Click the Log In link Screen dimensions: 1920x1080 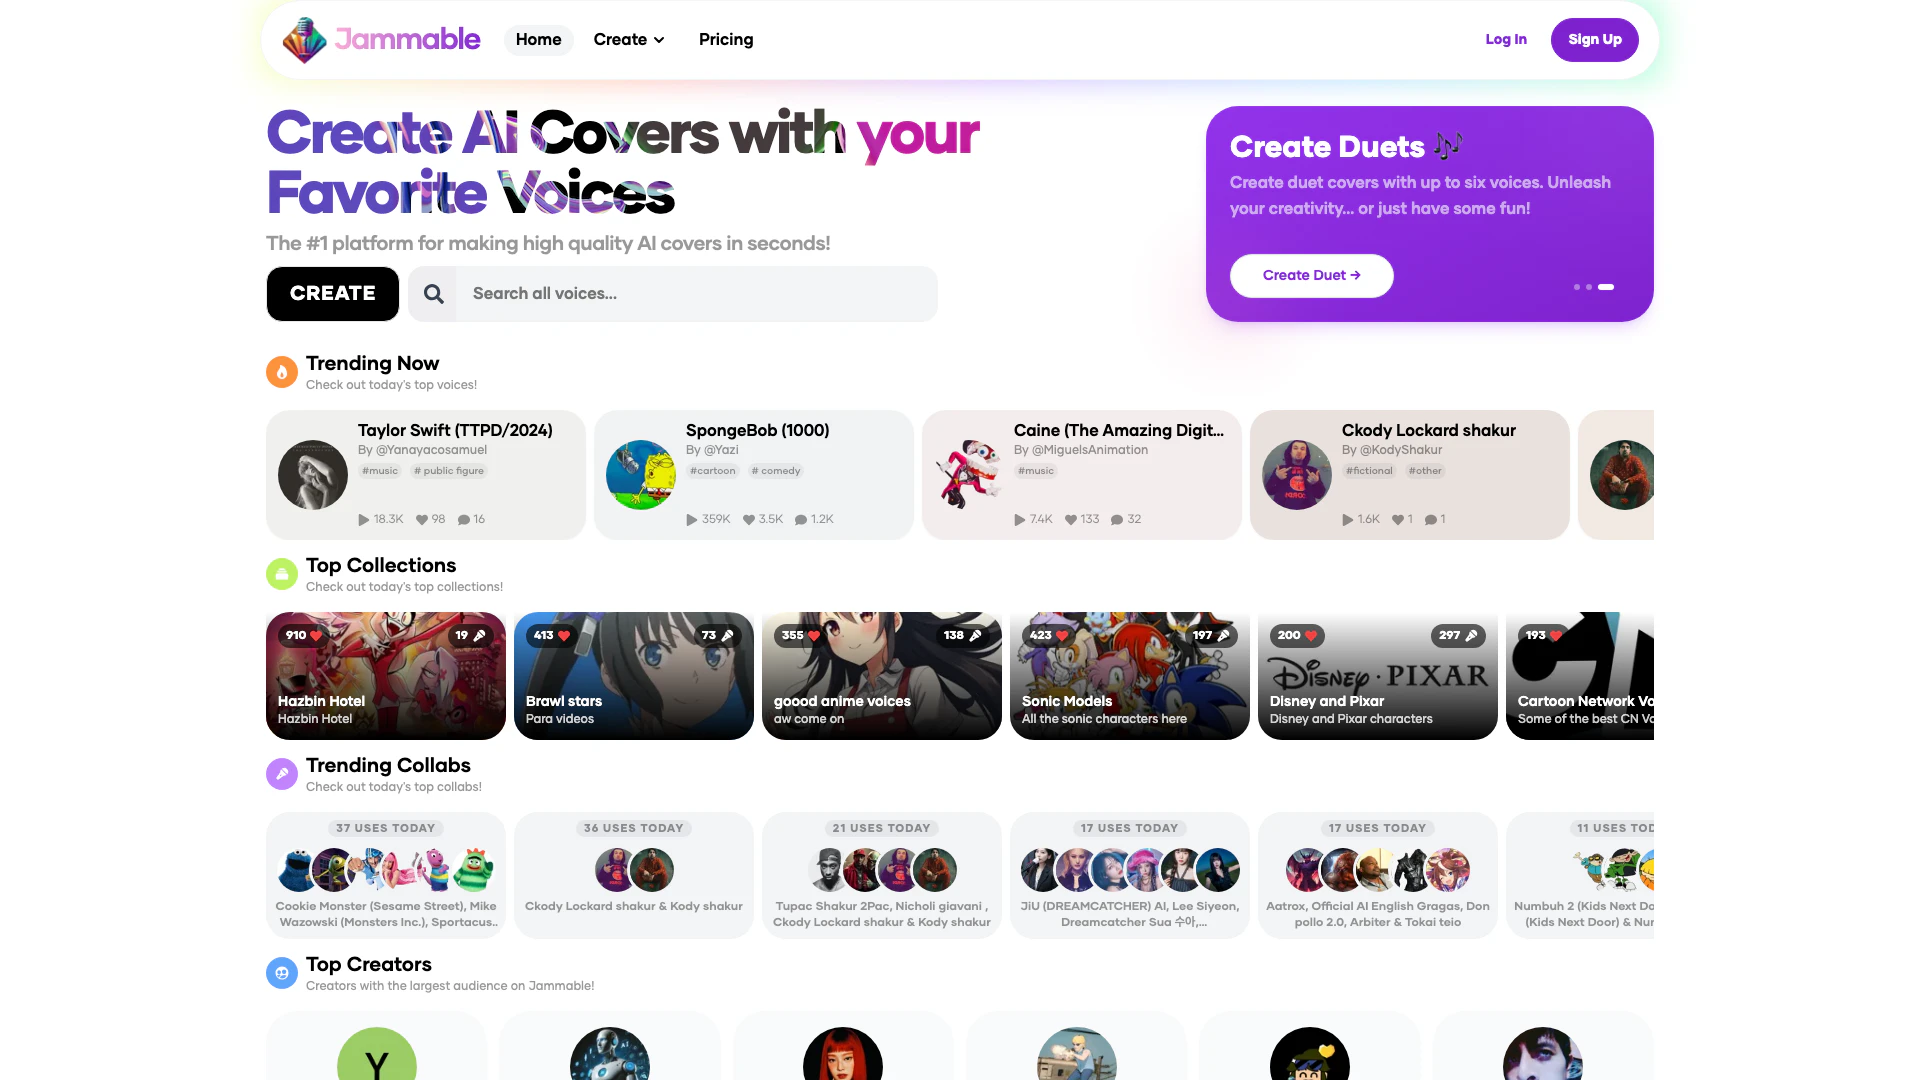point(1506,40)
